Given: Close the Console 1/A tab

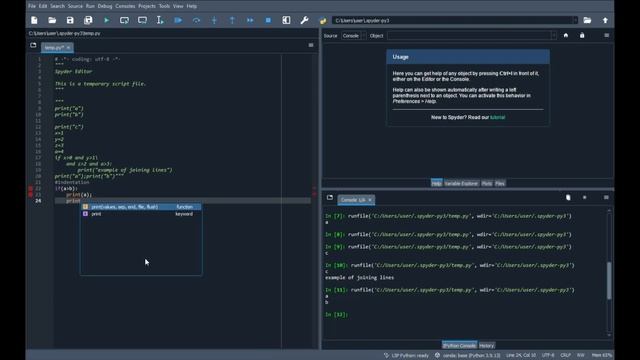Looking at the screenshot, I should click(x=370, y=200).
